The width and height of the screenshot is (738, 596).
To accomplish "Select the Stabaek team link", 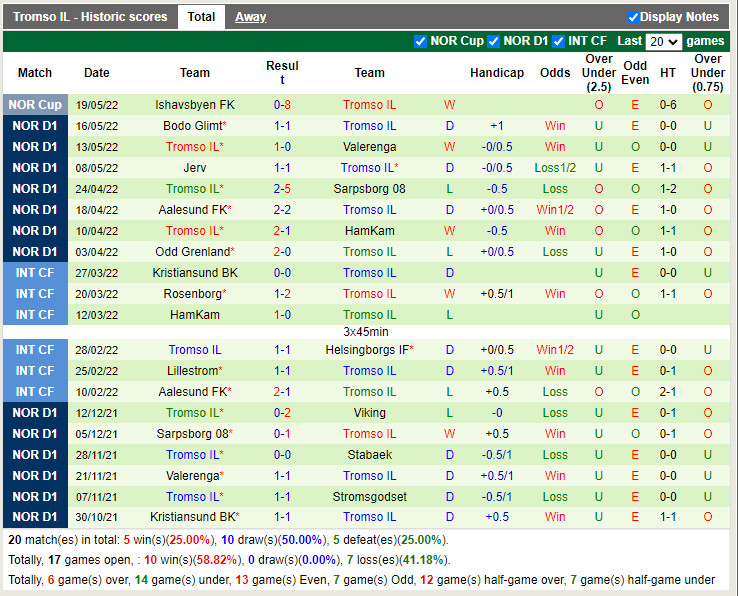I will coord(369,455).
